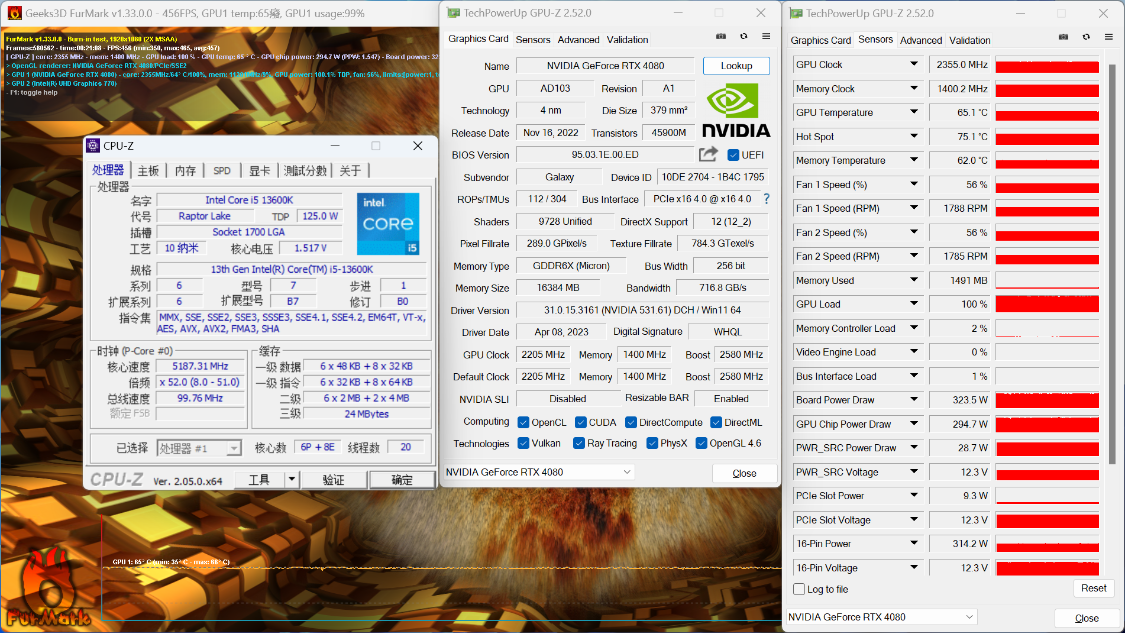Screen dimensions: 1125x633
Task: Toggle the Vulkan checkbox
Action: [524, 444]
